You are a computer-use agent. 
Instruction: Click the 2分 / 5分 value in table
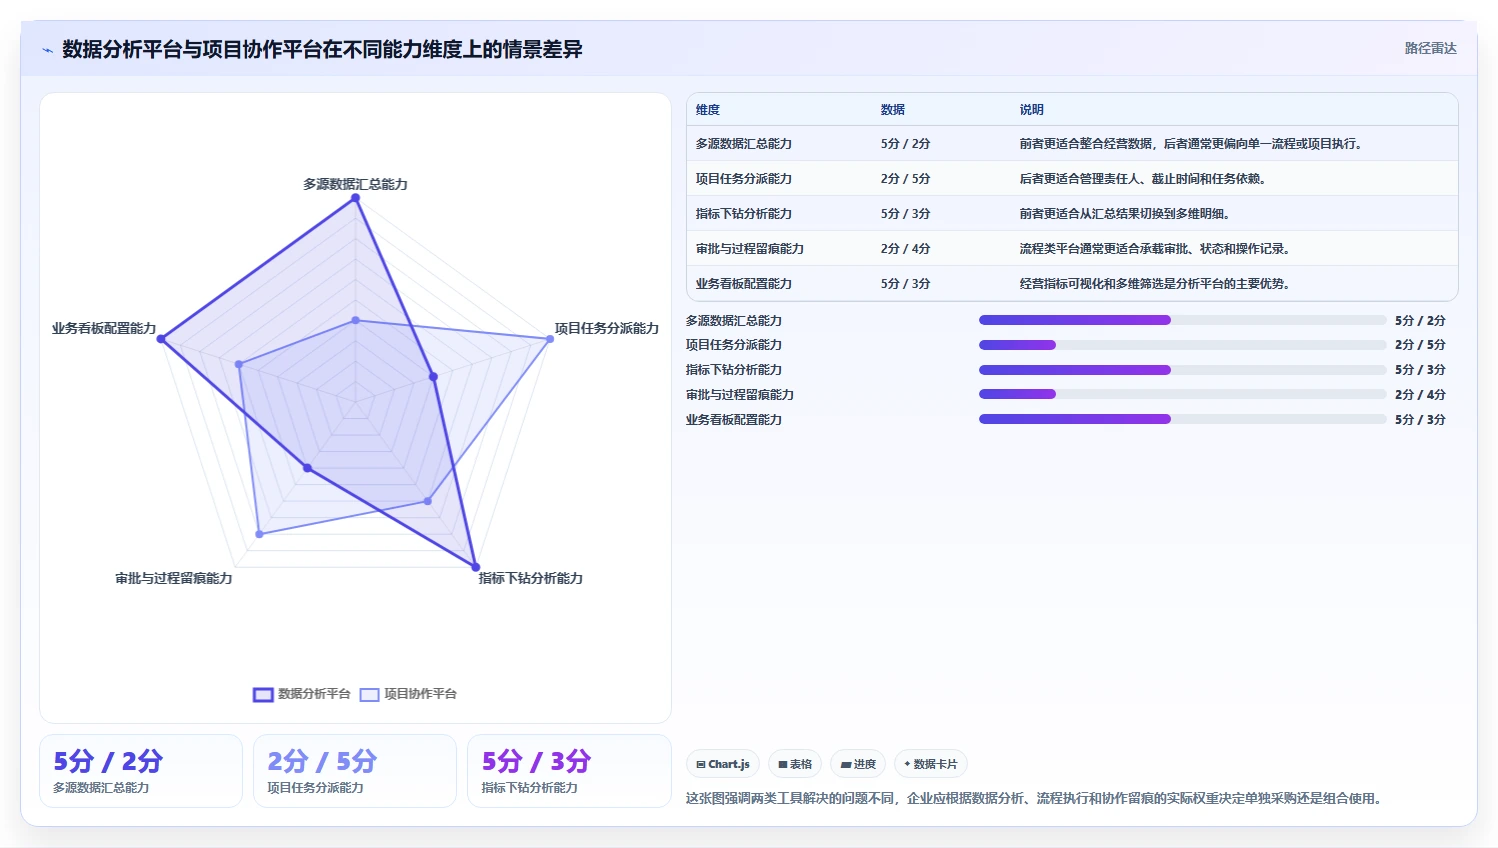pyautogui.click(x=906, y=179)
